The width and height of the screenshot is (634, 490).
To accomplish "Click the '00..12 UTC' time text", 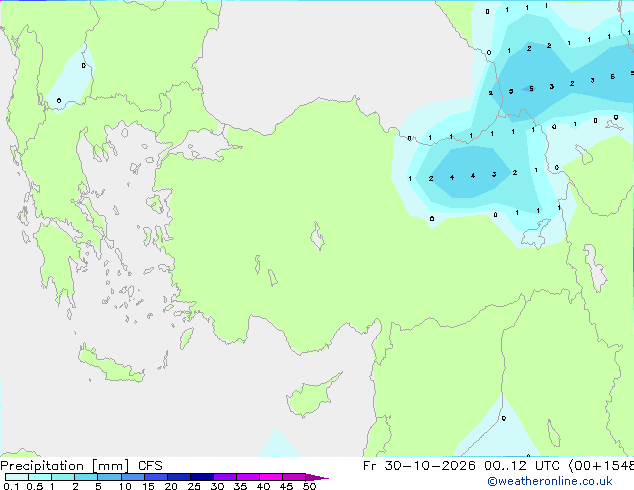I will pyautogui.click(x=522, y=466).
